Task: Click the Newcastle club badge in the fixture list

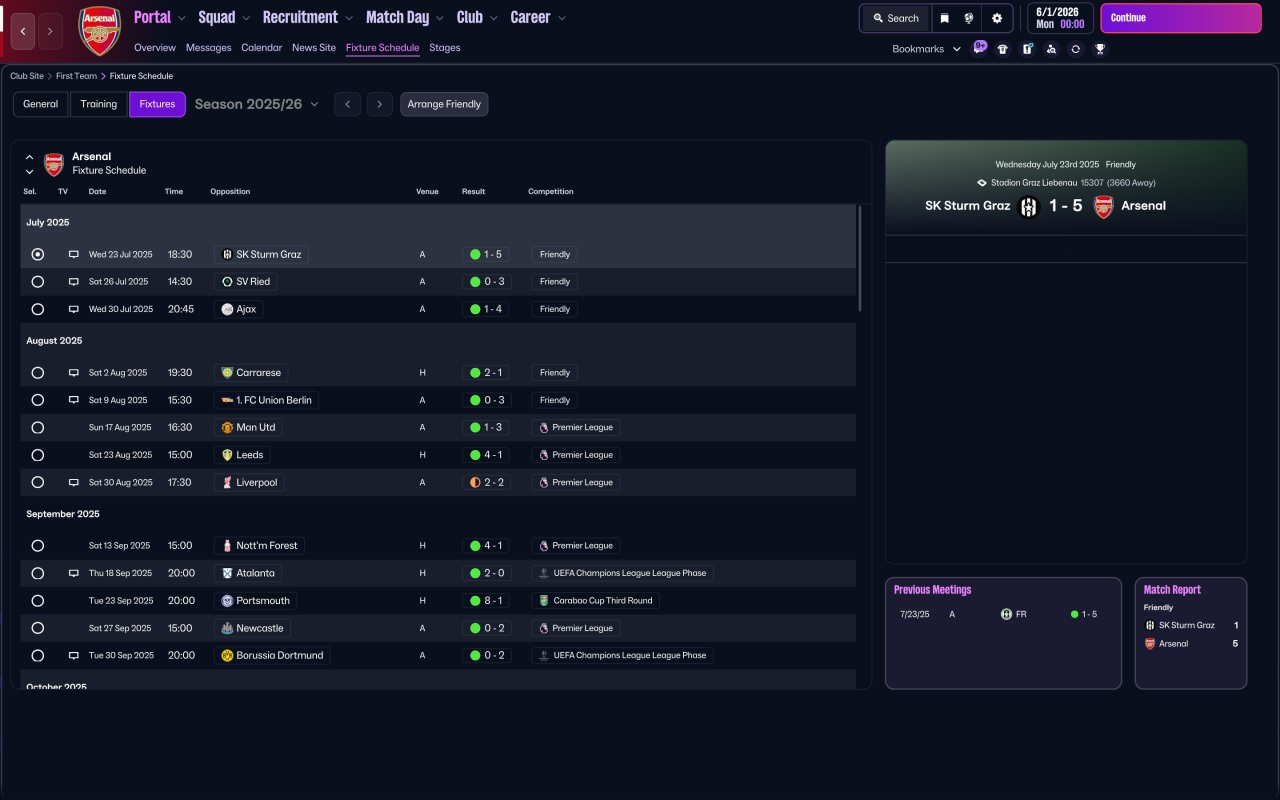Action: tap(227, 628)
